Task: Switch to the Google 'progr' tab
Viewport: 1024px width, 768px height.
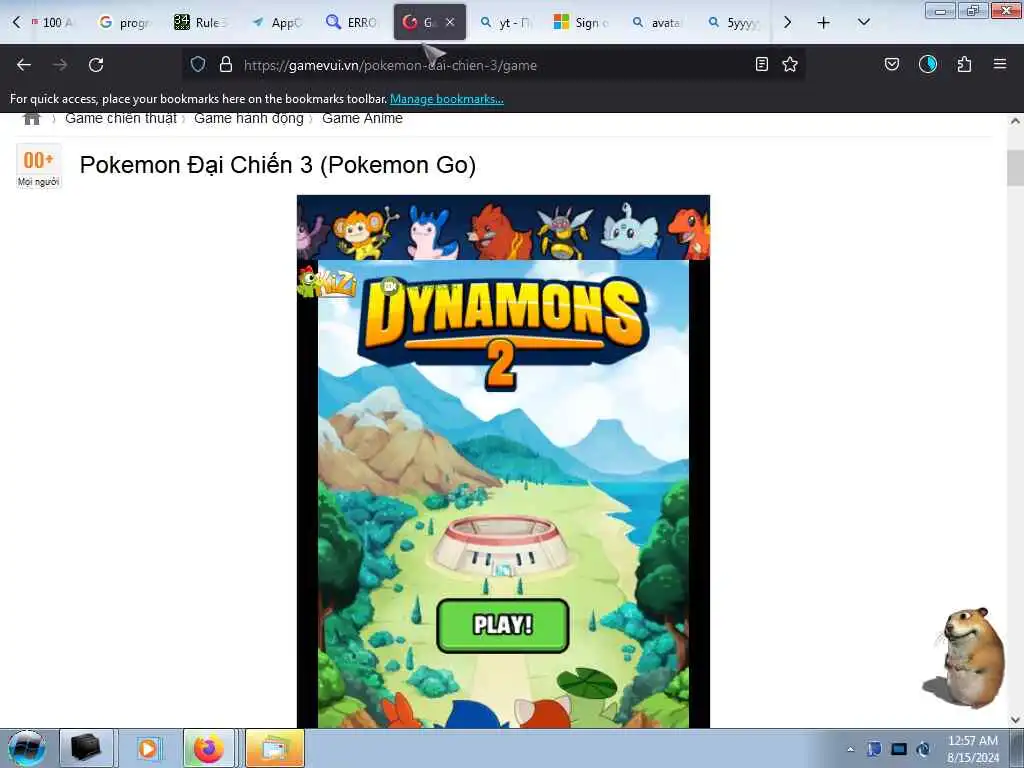Action: (x=124, y=23)
